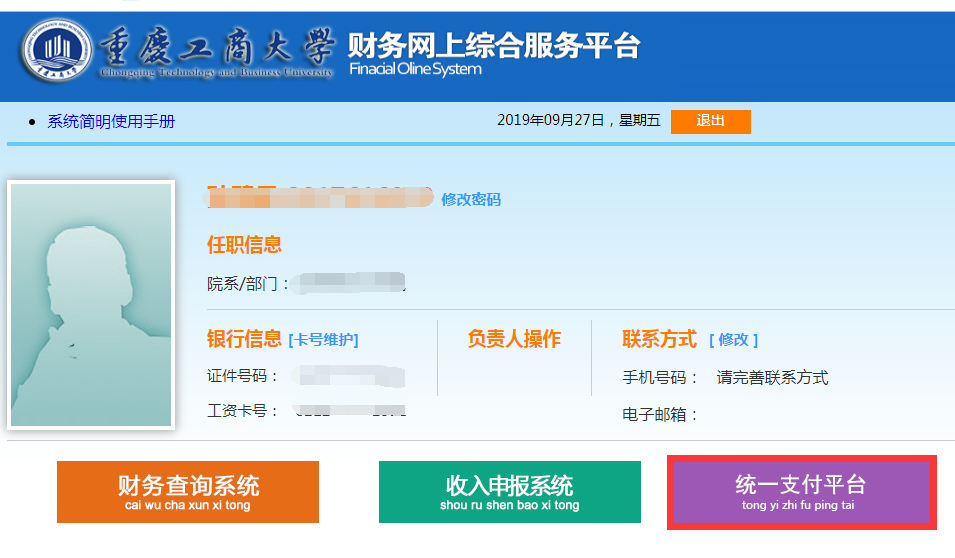Click the 联系方式 section heading

point(659,339)
